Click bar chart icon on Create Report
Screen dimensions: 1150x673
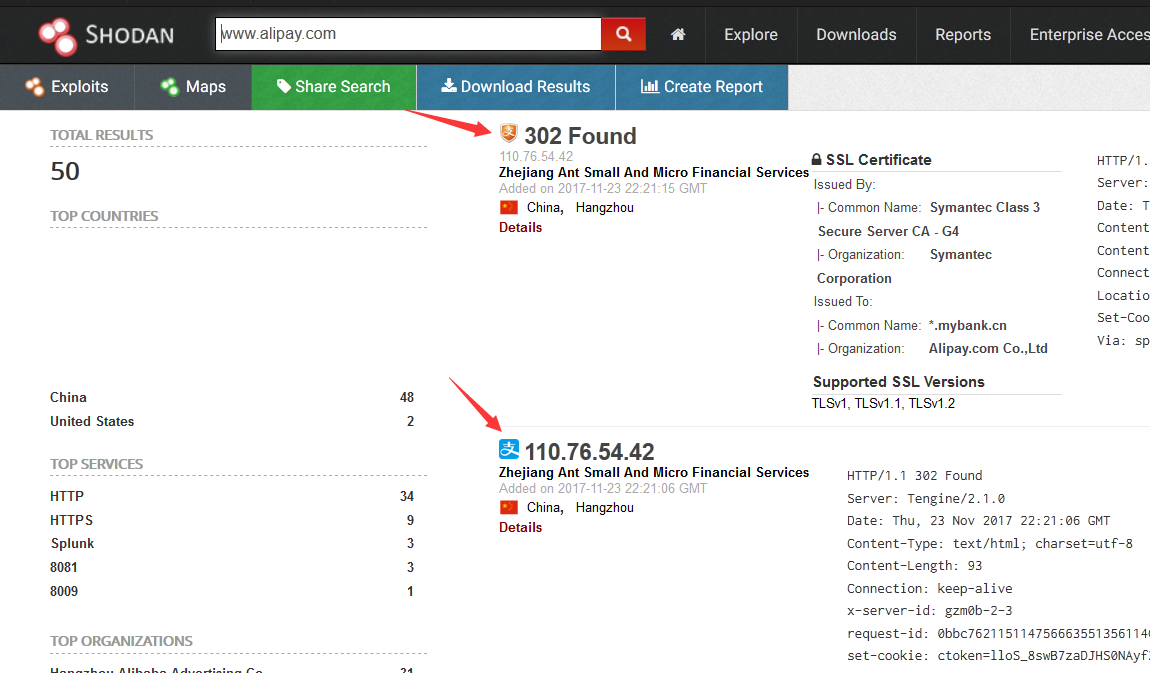click(x=649, y=86)
